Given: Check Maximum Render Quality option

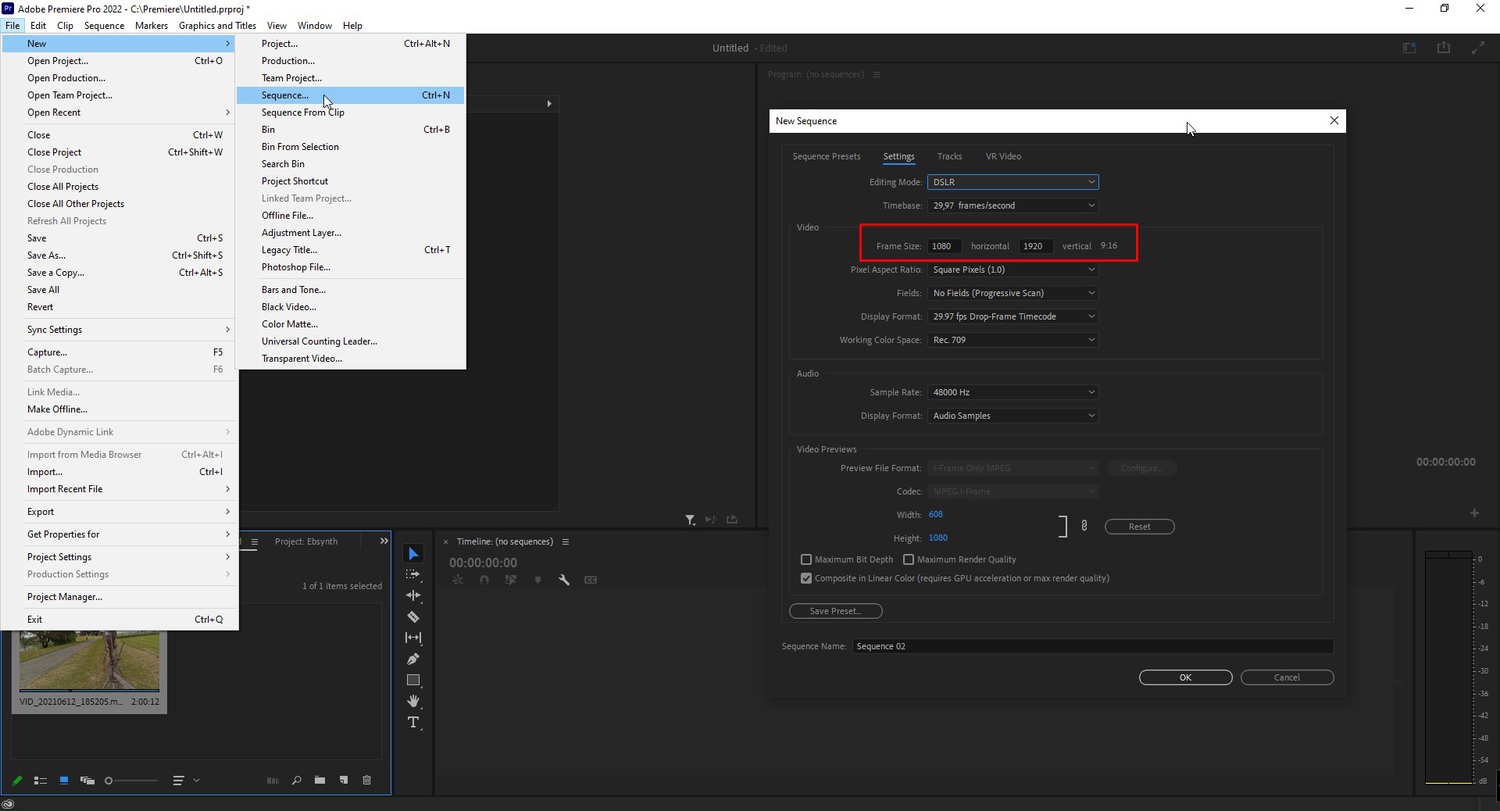Looking at the screenshot, I should click(908, 560).
